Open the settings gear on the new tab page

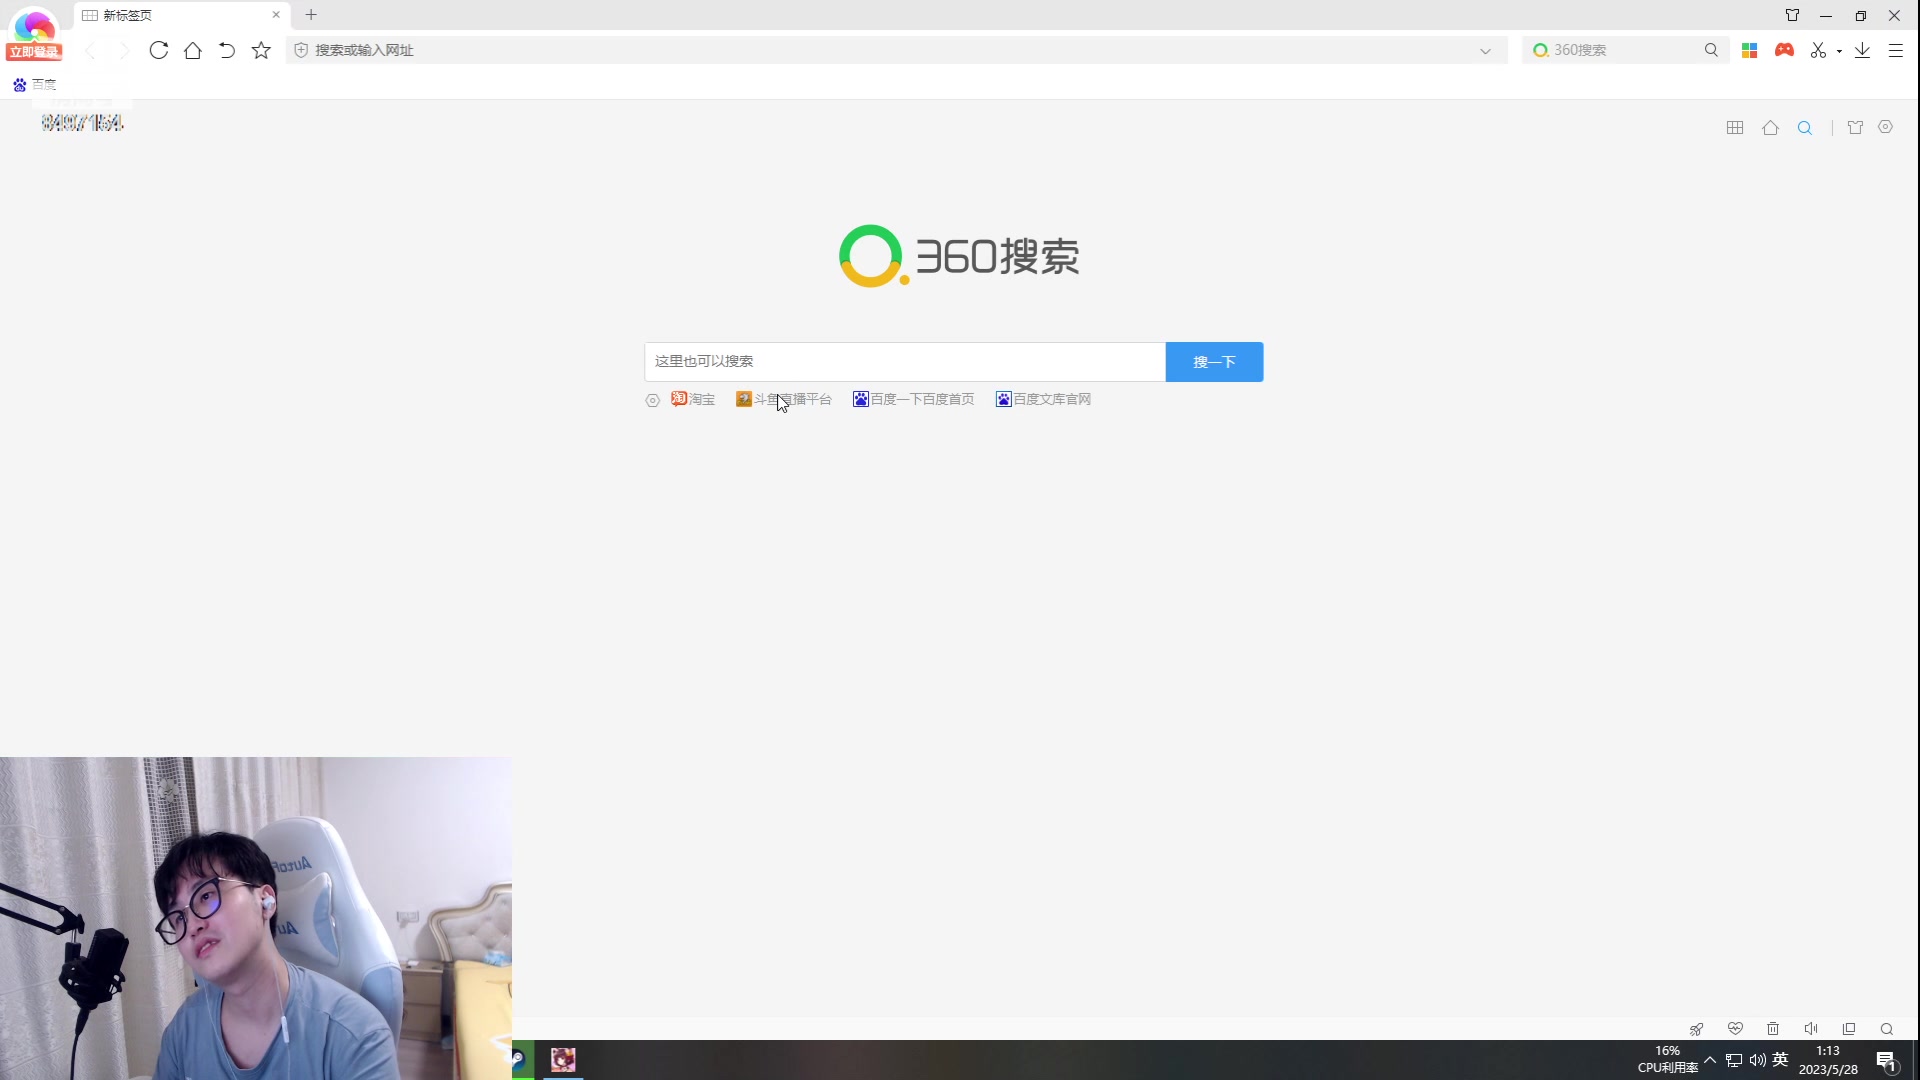[x=1885, y=127]
